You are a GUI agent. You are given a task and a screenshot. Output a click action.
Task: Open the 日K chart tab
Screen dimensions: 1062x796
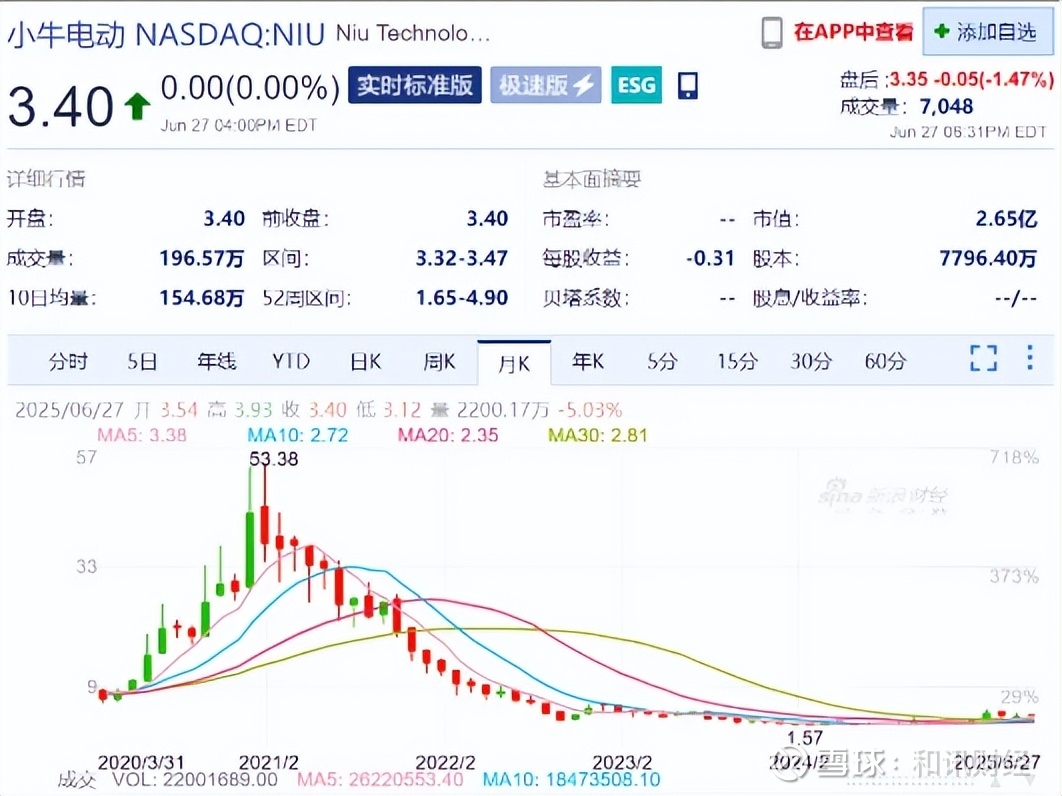coord(366,361)
